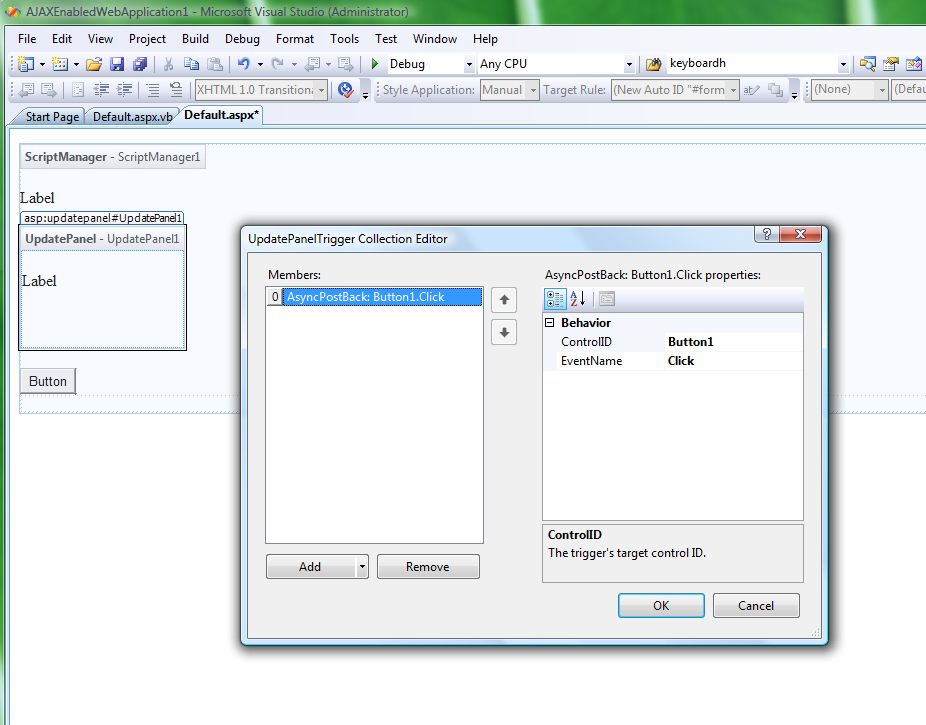The image size is (926, 725).
Task: Switch to the Start Page tab
Action: tap(52, 116)
